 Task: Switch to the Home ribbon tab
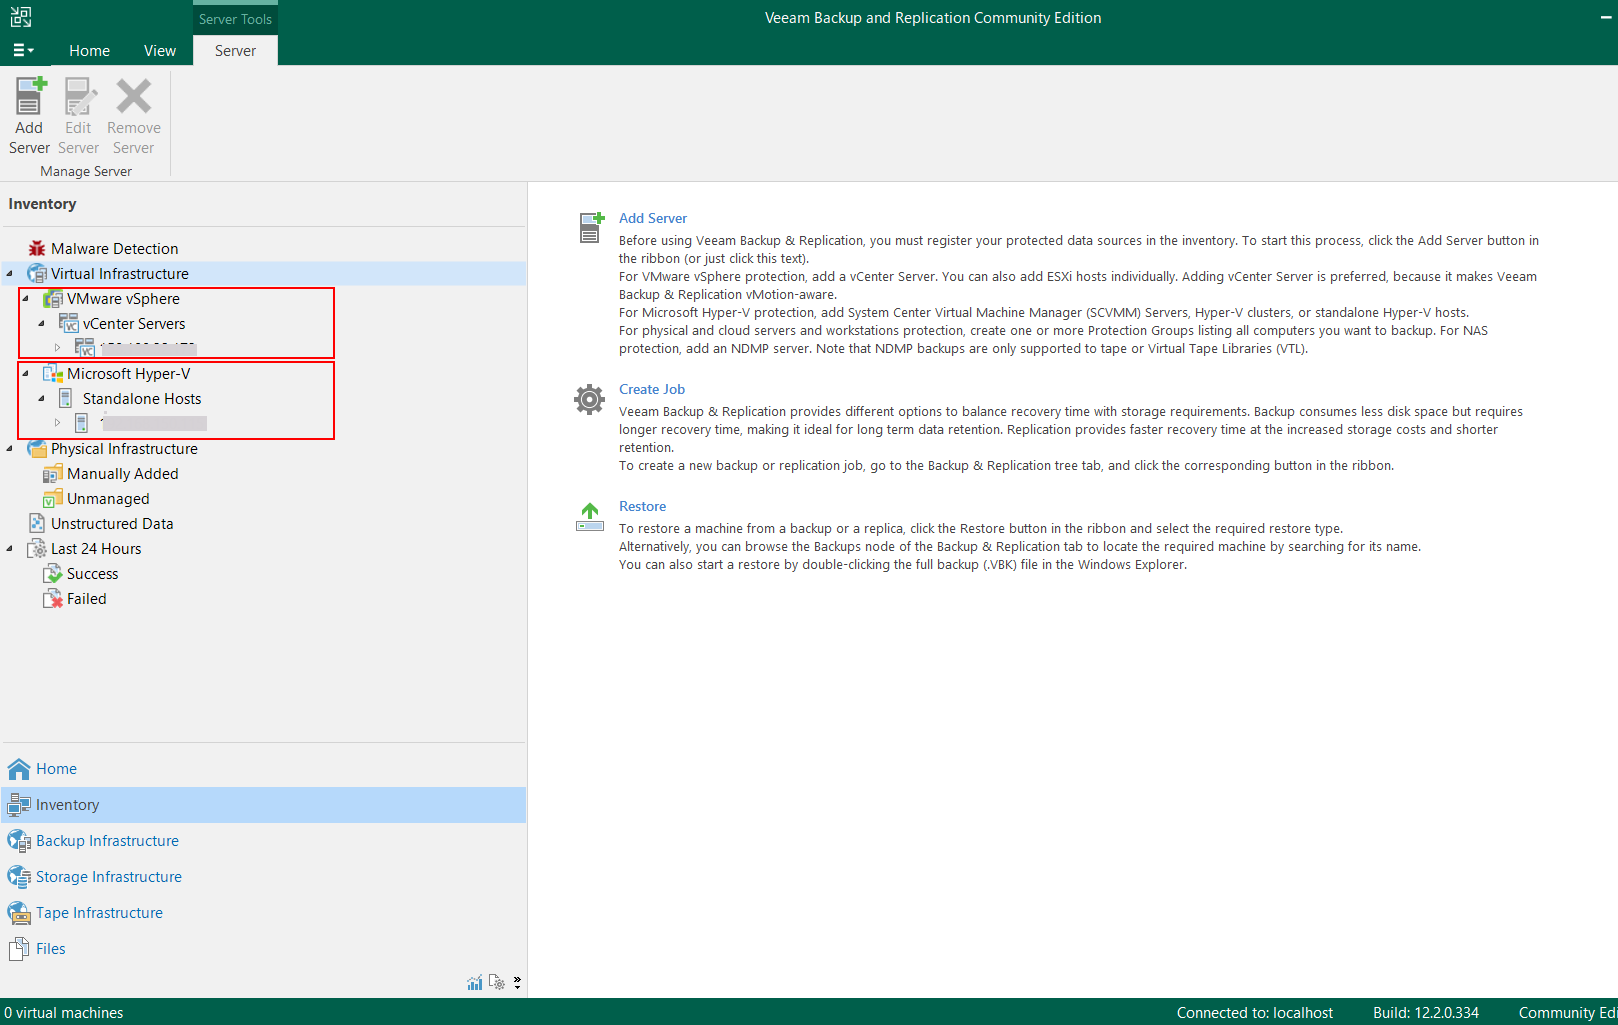pos(89,50)
